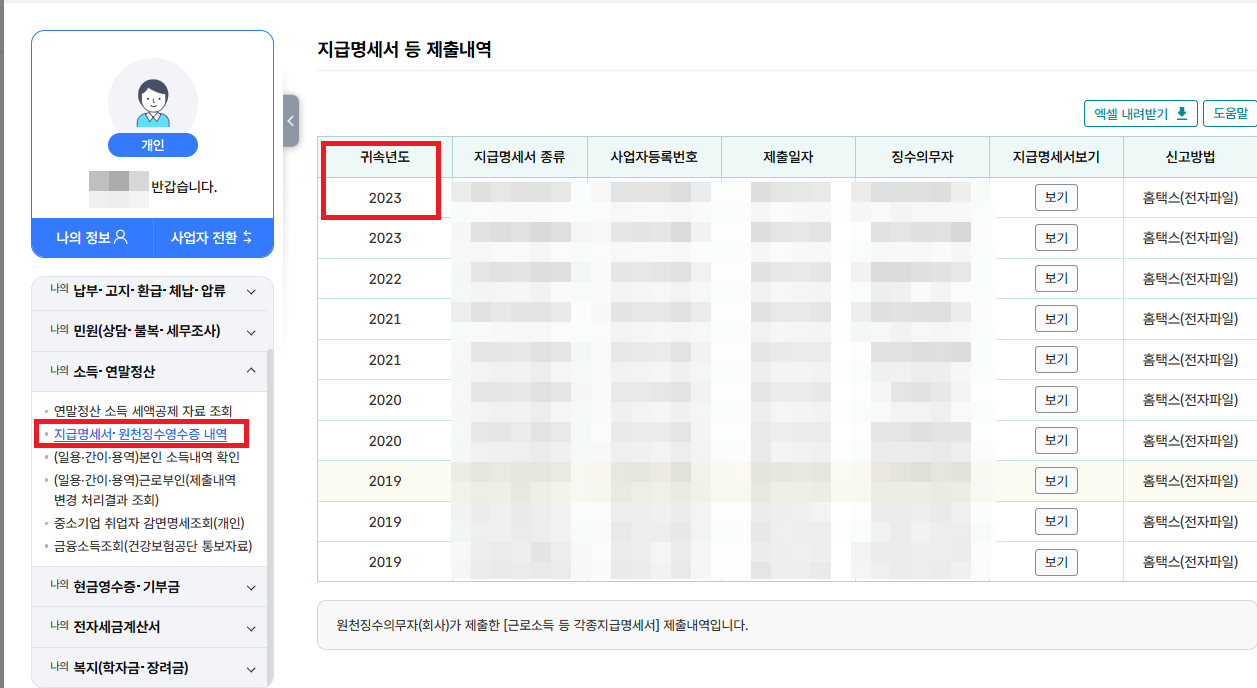Click the 귀속년도 column header

coord(384,157)
